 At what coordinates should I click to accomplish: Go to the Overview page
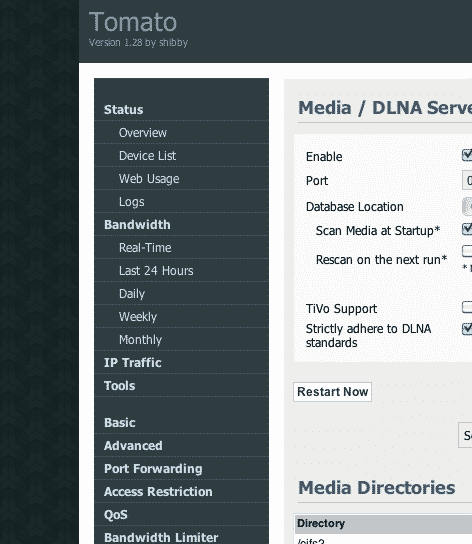click(x=143, y=133)
